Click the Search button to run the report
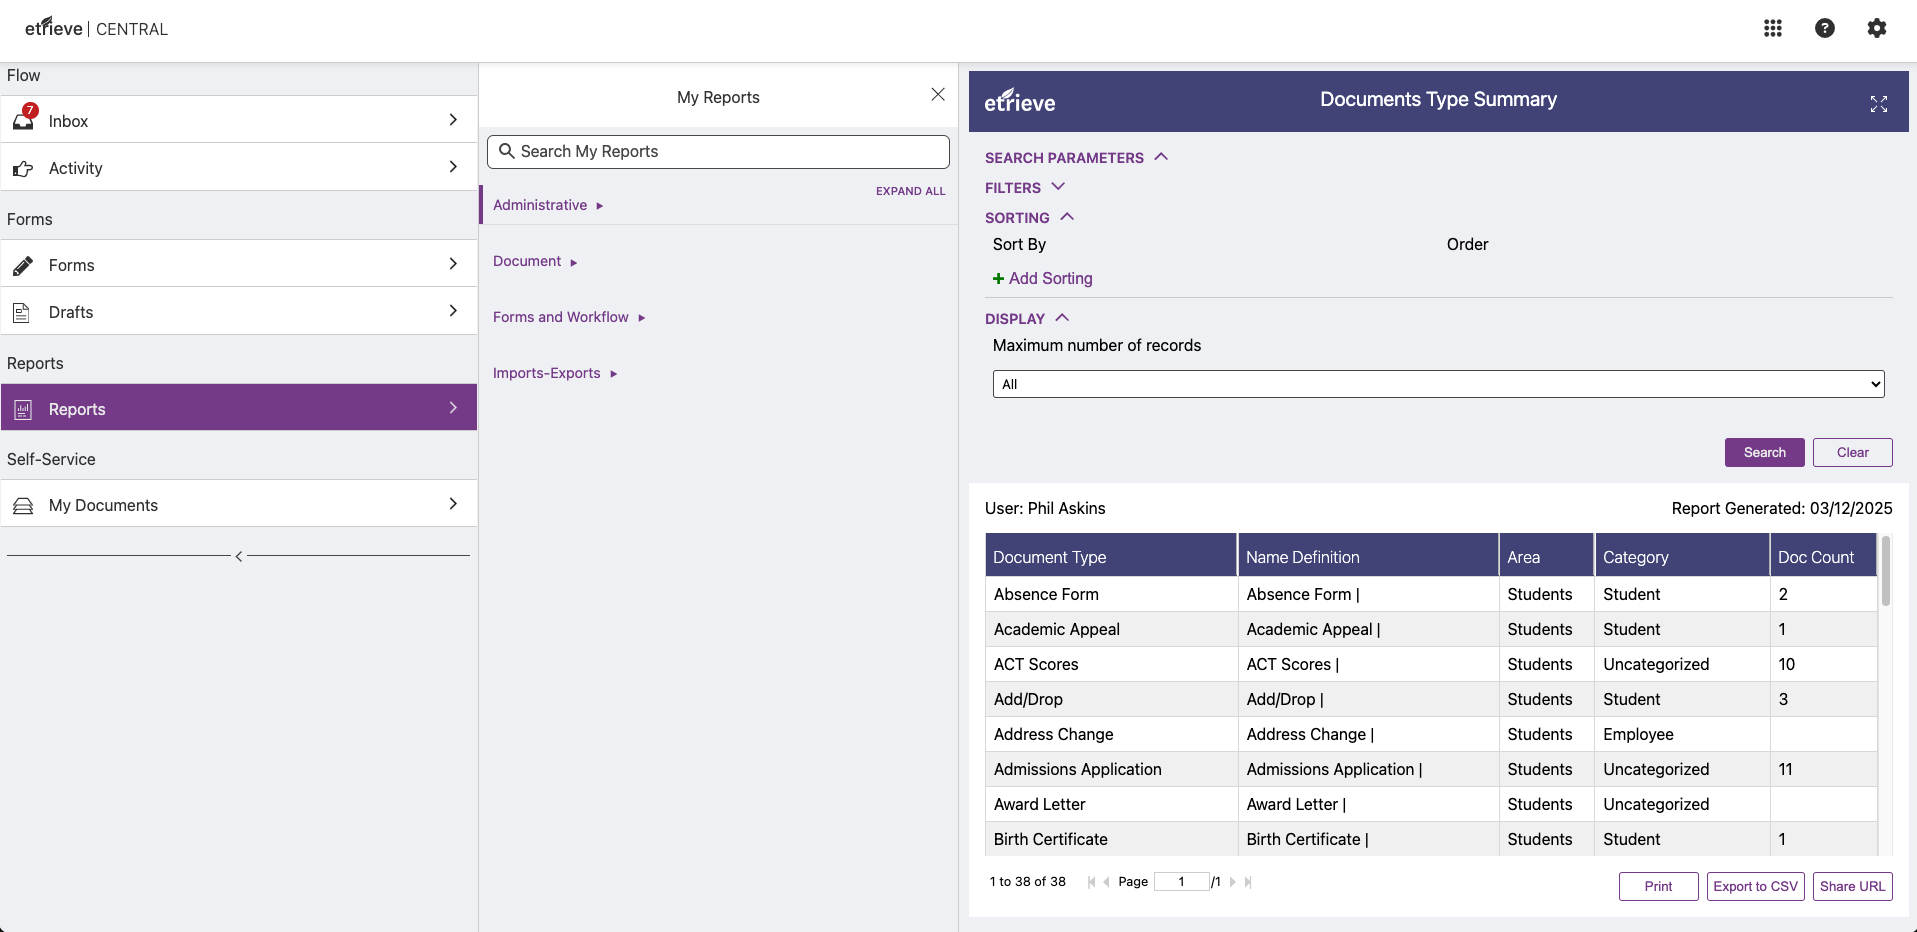Image resolution: width=1917 pixels, height=932 pixels. (1764, 452)
